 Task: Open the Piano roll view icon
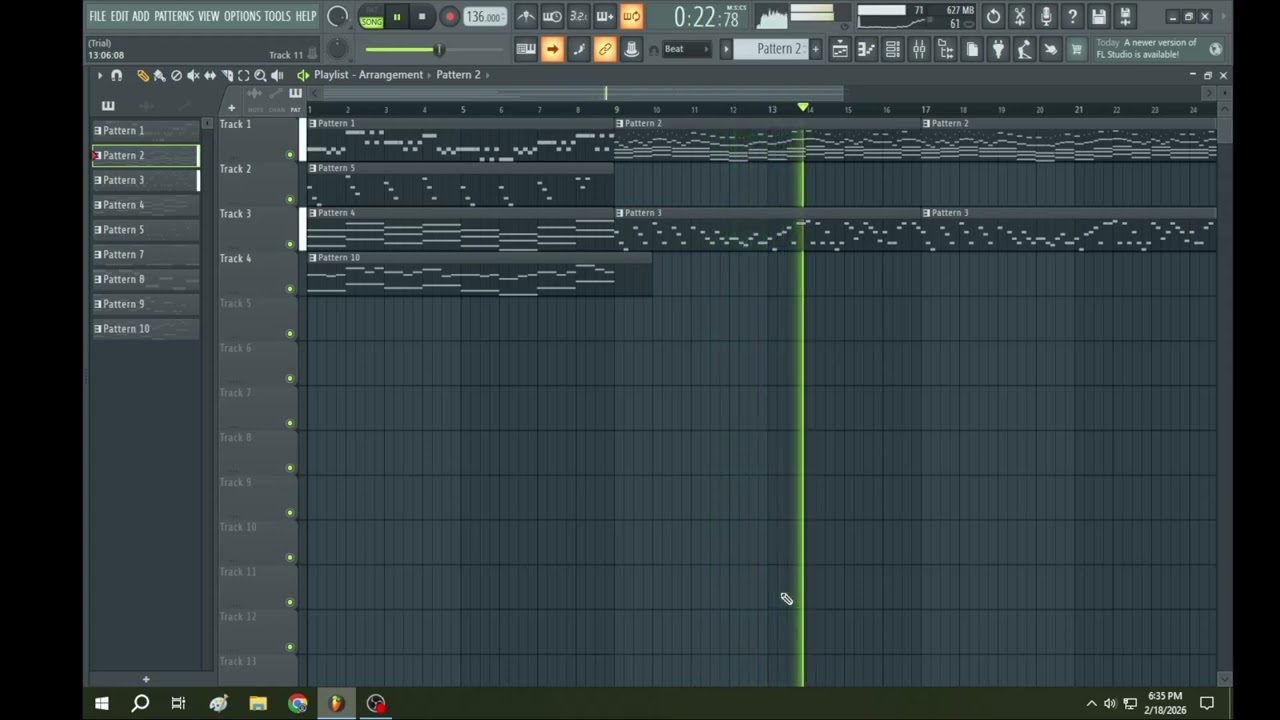pos(866,49)
